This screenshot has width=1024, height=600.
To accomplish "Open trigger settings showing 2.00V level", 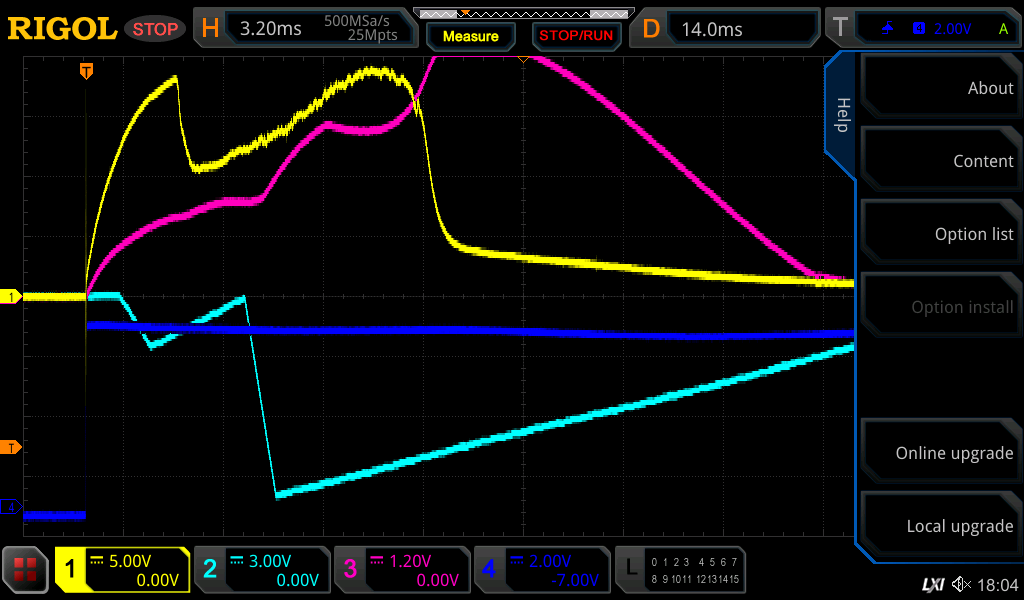I will tap(938, 29).
